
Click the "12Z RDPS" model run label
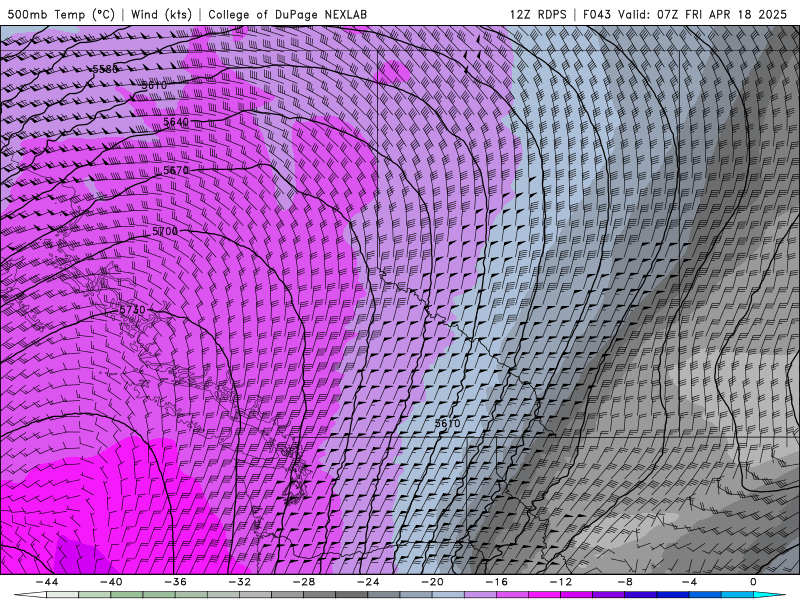pos(538,14)
